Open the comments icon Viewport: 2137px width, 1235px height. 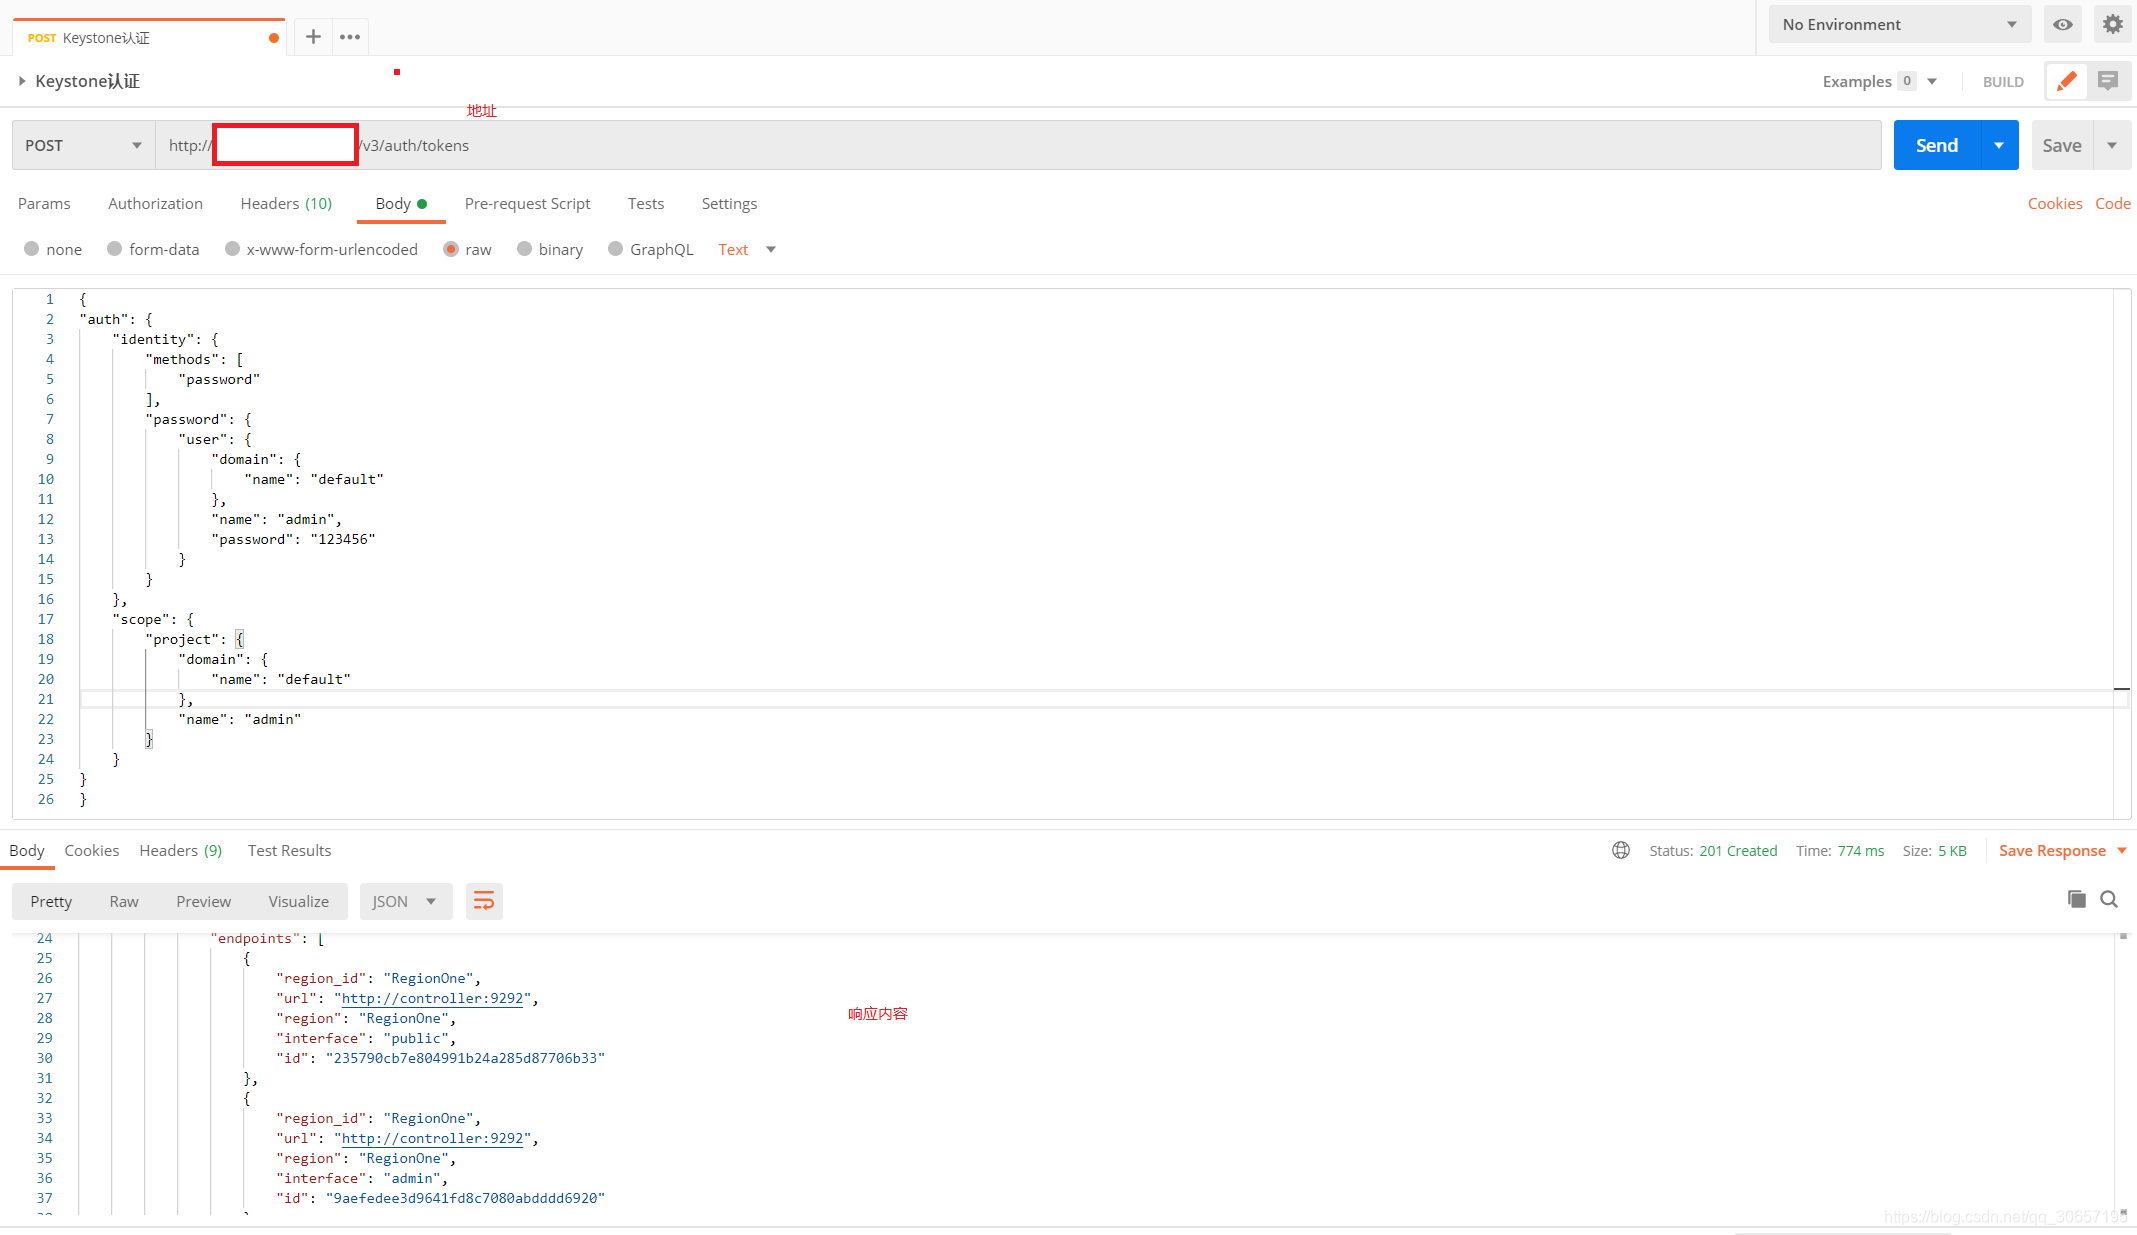tap(2108, 81)
